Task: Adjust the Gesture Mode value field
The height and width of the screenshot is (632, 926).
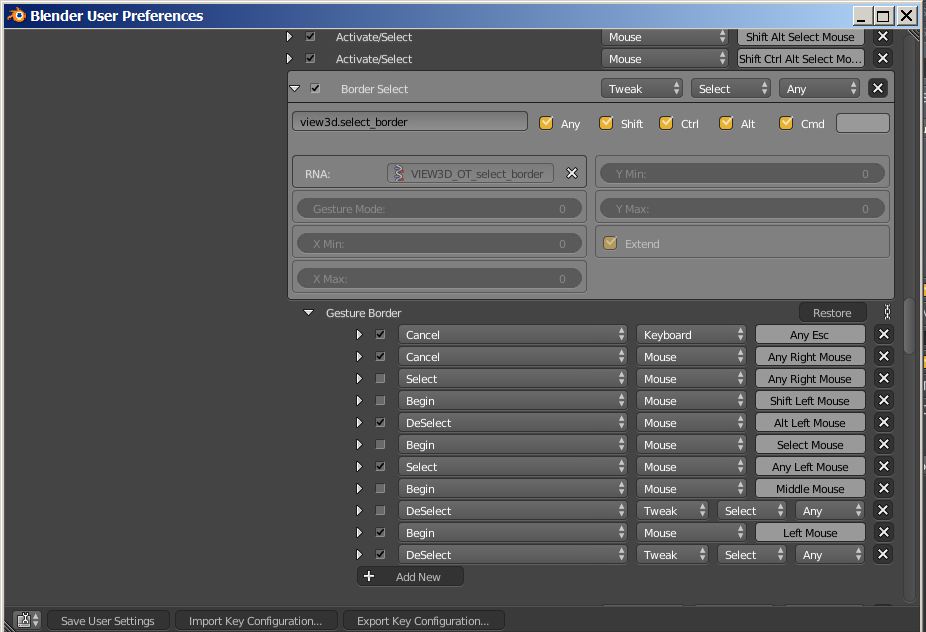Action: (x=439, y=209)
